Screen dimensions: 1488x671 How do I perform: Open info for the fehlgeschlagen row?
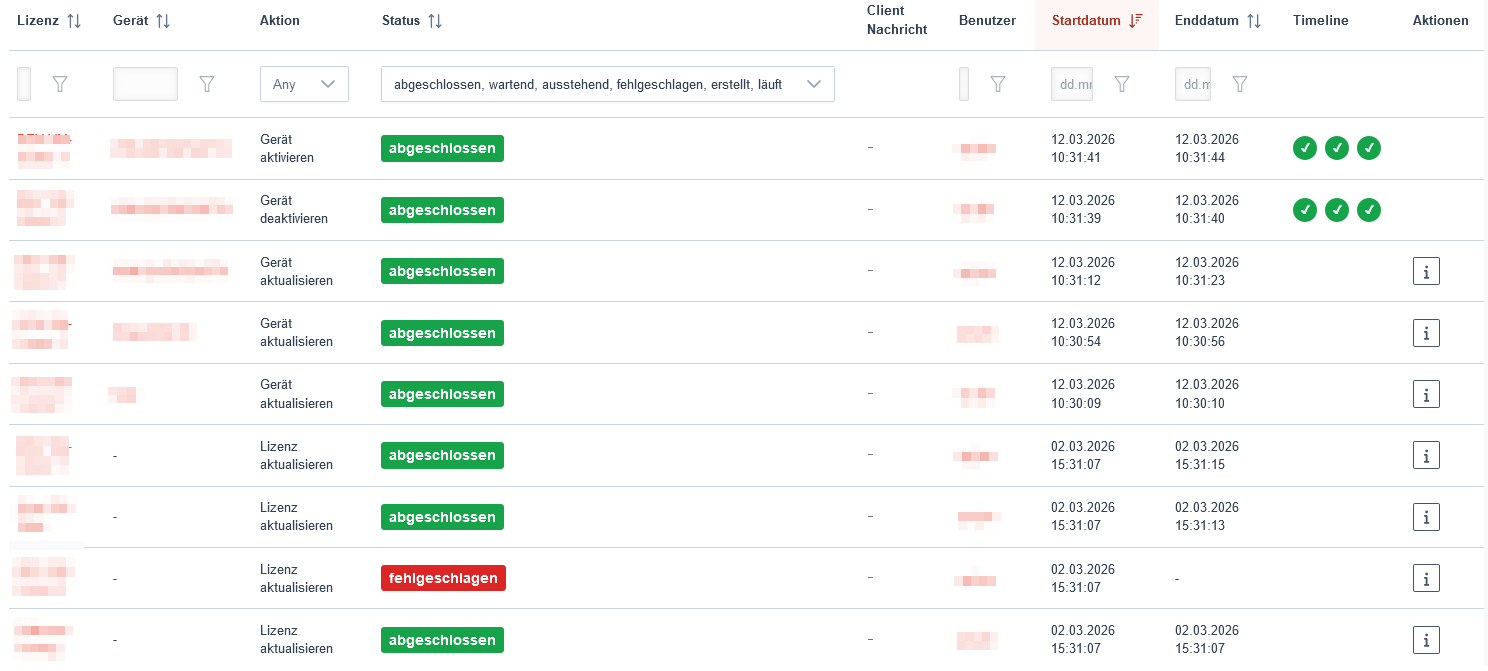point(1426,578)
